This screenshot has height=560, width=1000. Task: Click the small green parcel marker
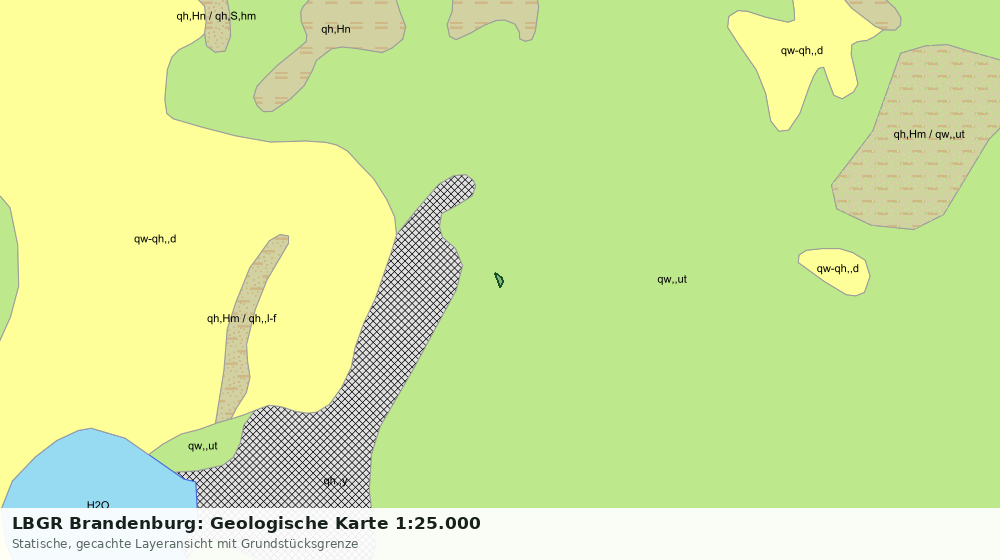coord(499,280)
